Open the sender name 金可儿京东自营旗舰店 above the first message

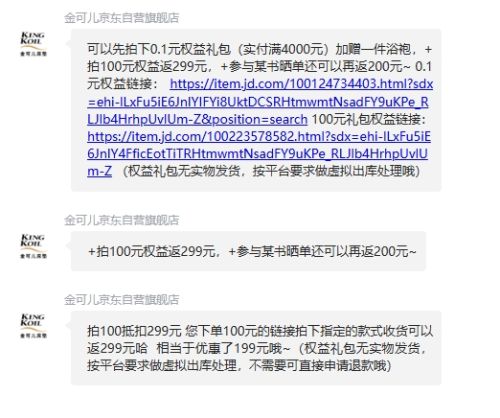pos(122,18)
